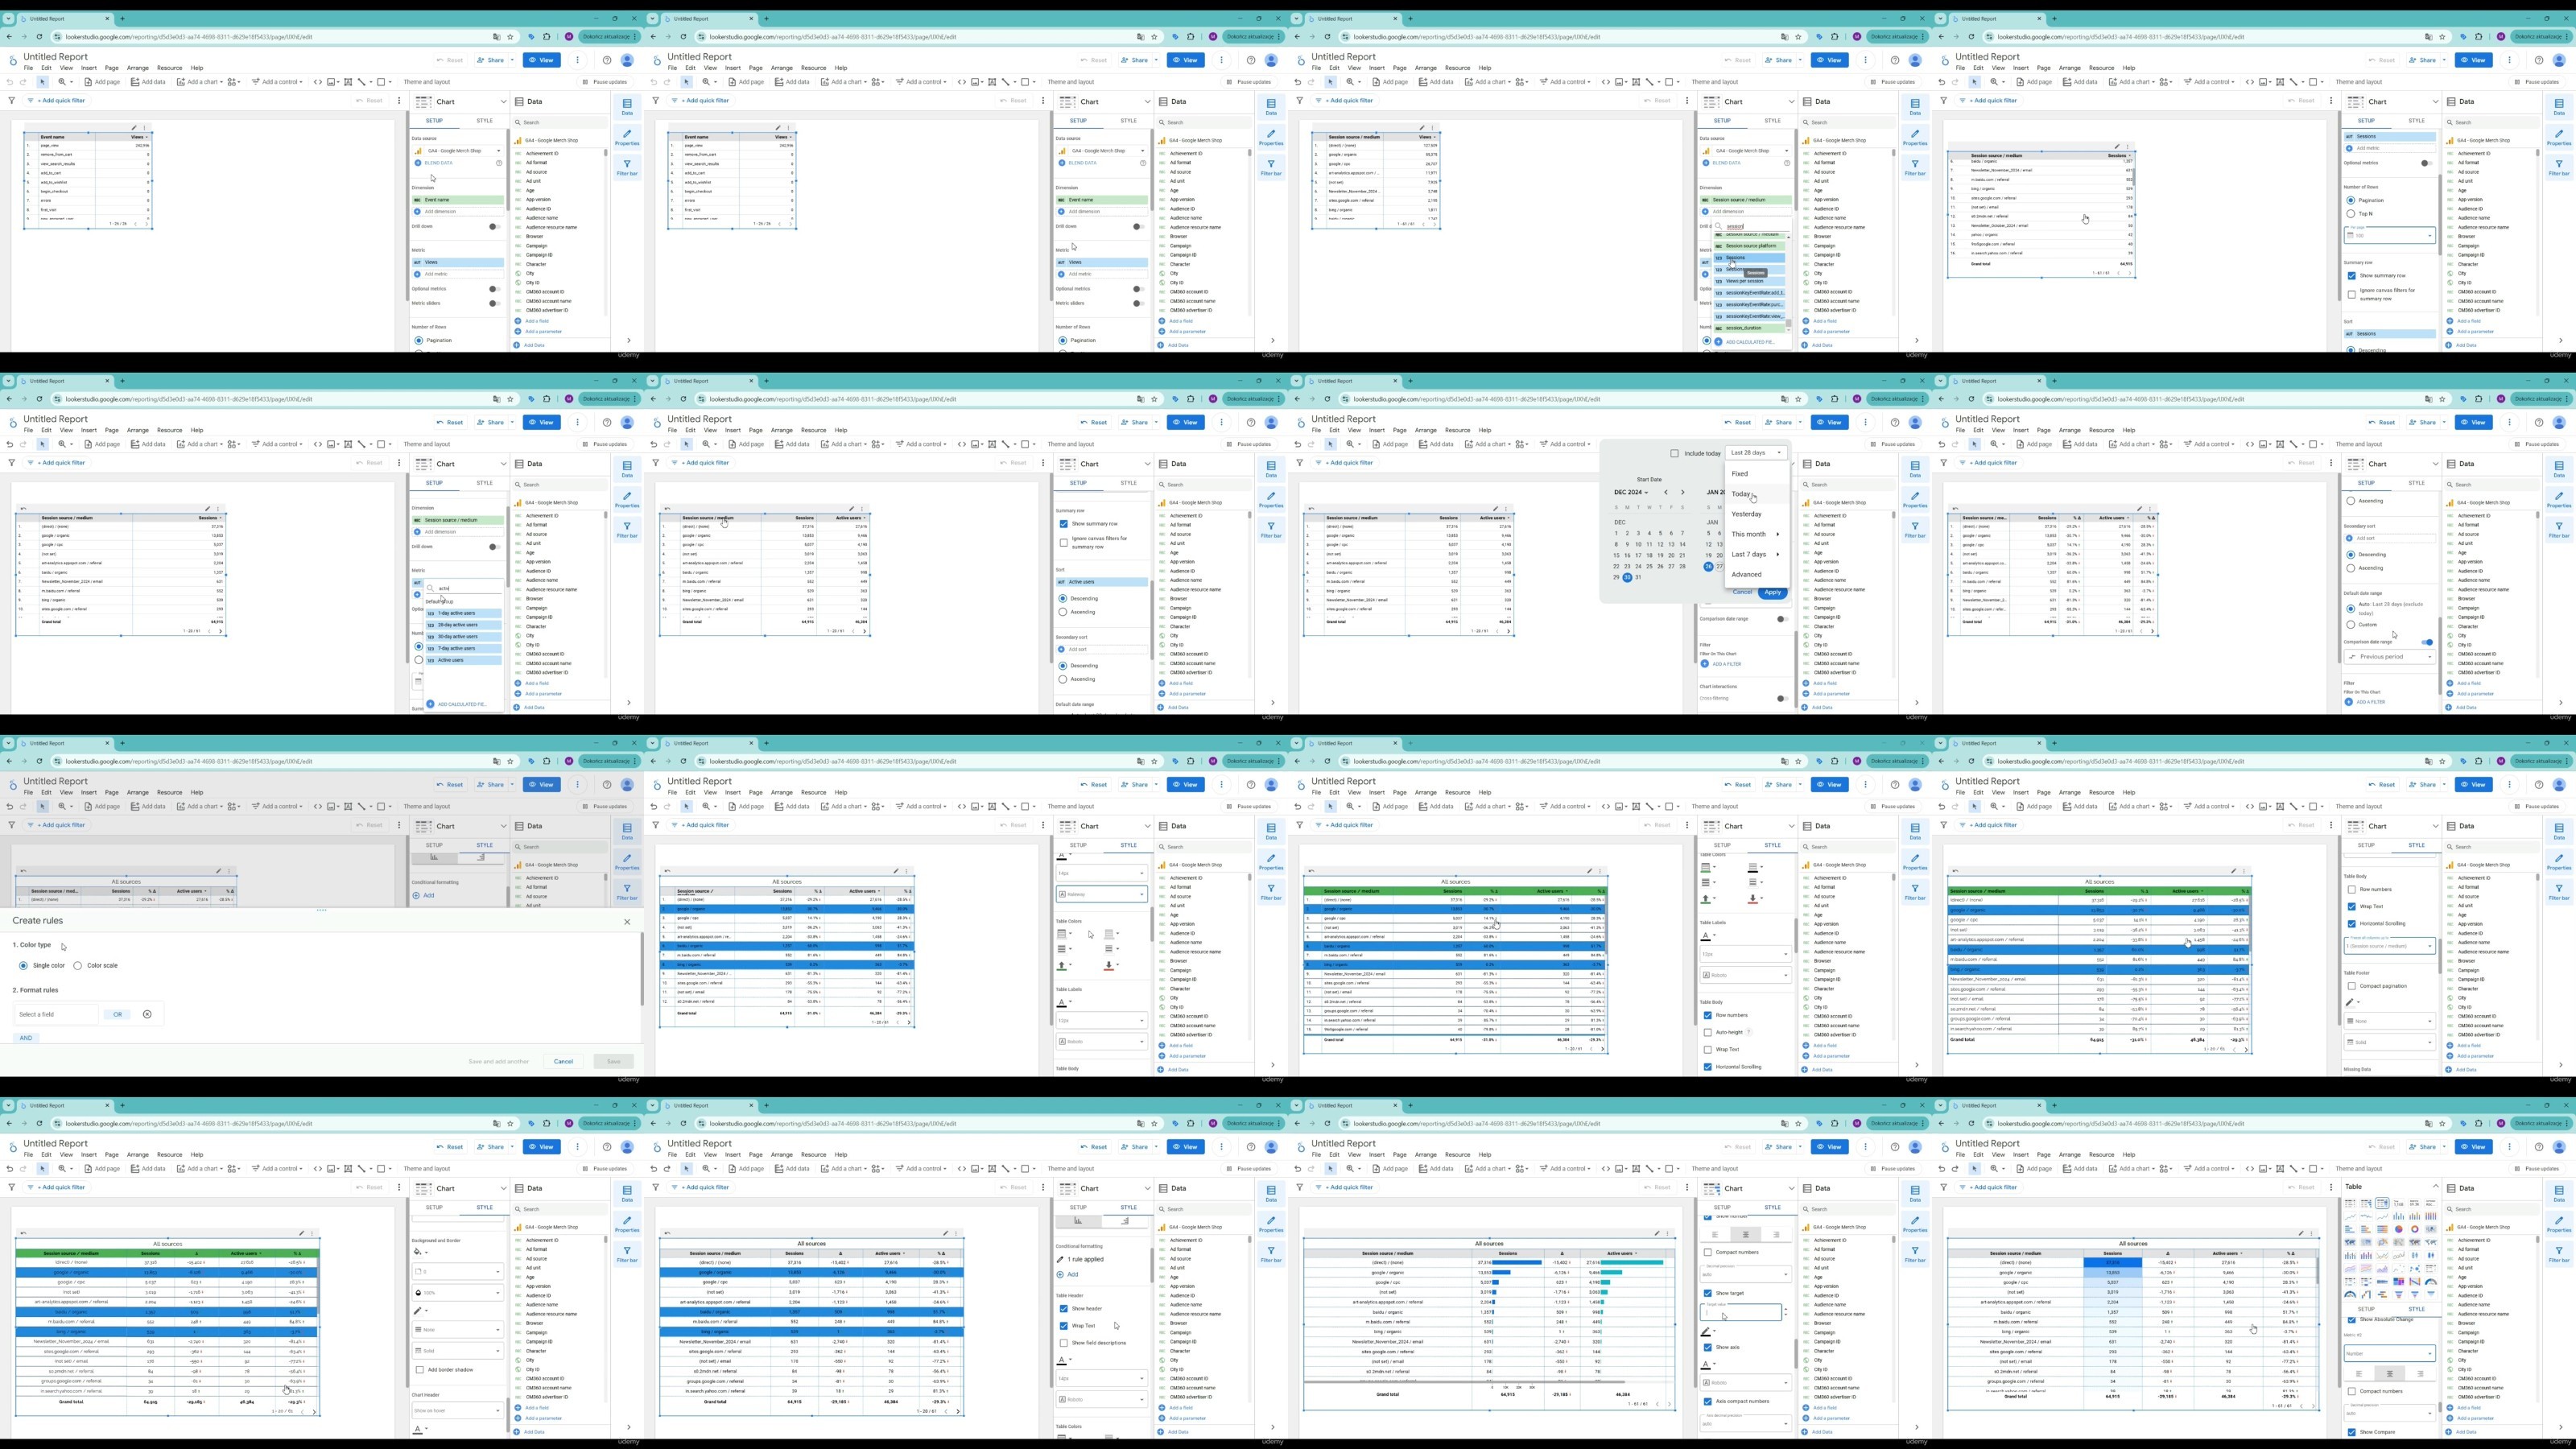Select December 31 in the calendar
Screen dimensions: 2576x1449
tap(1639, 577)
